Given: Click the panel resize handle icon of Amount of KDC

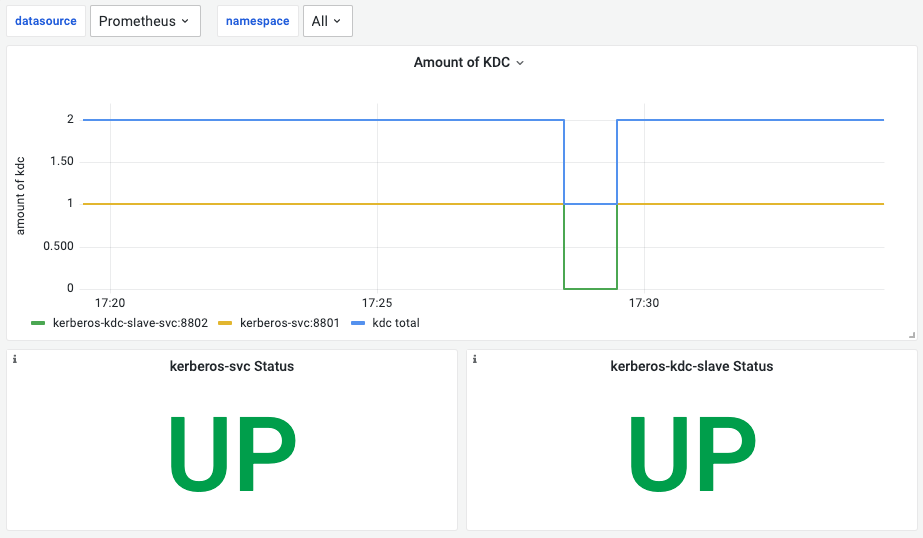Looking at the screenshot, I should 912,335.
